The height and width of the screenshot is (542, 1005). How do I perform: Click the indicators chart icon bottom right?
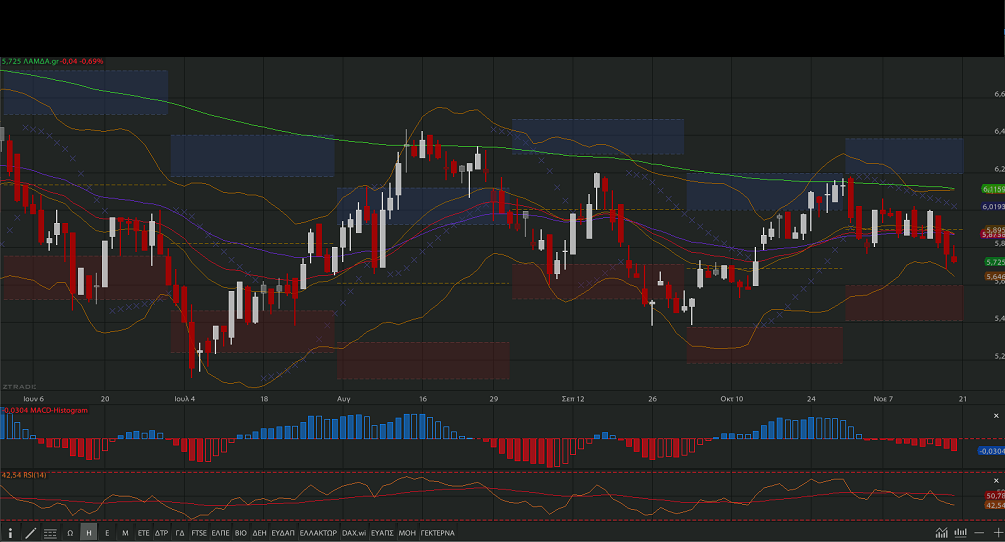tap(941, 532)
